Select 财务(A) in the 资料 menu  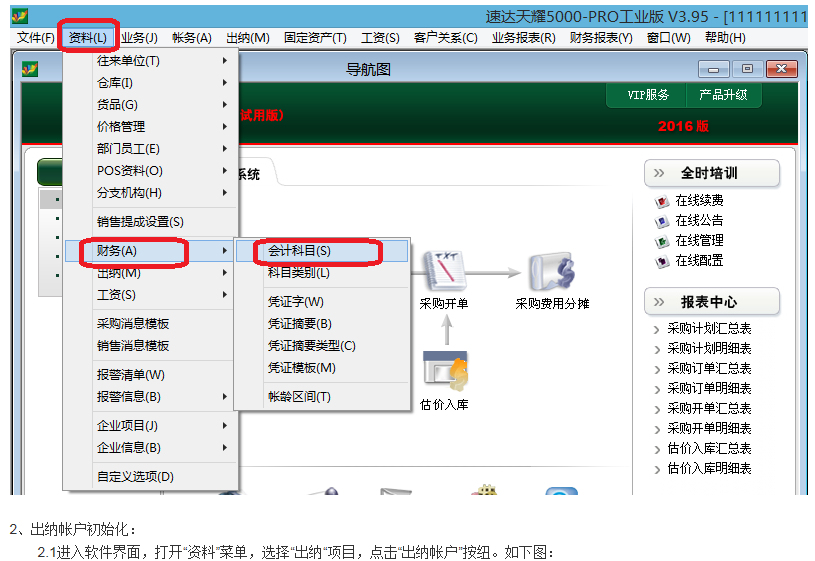coord(151,251)
